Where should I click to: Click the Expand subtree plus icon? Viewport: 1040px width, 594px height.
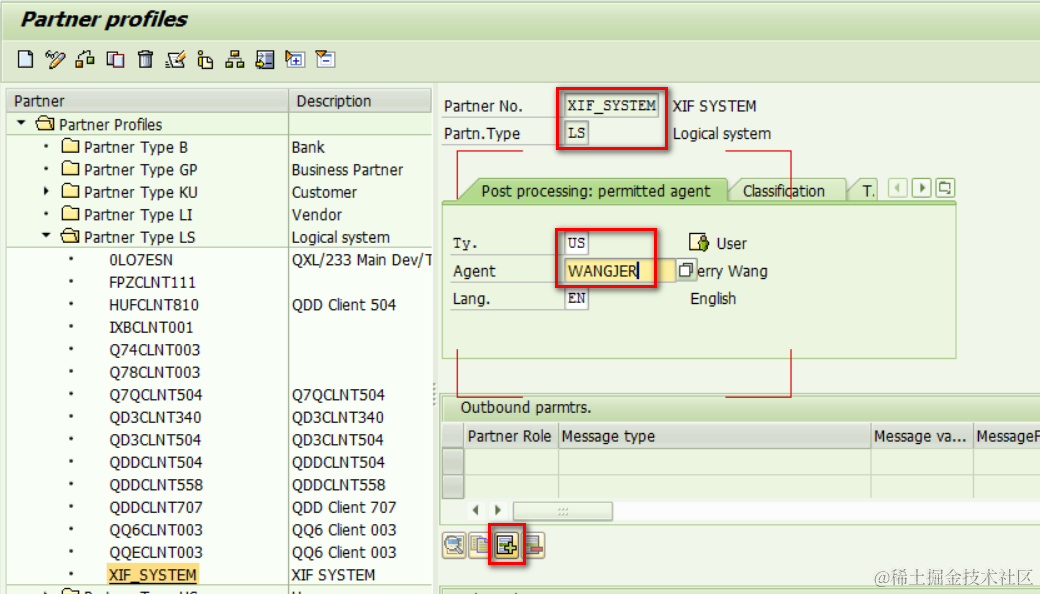294,59
